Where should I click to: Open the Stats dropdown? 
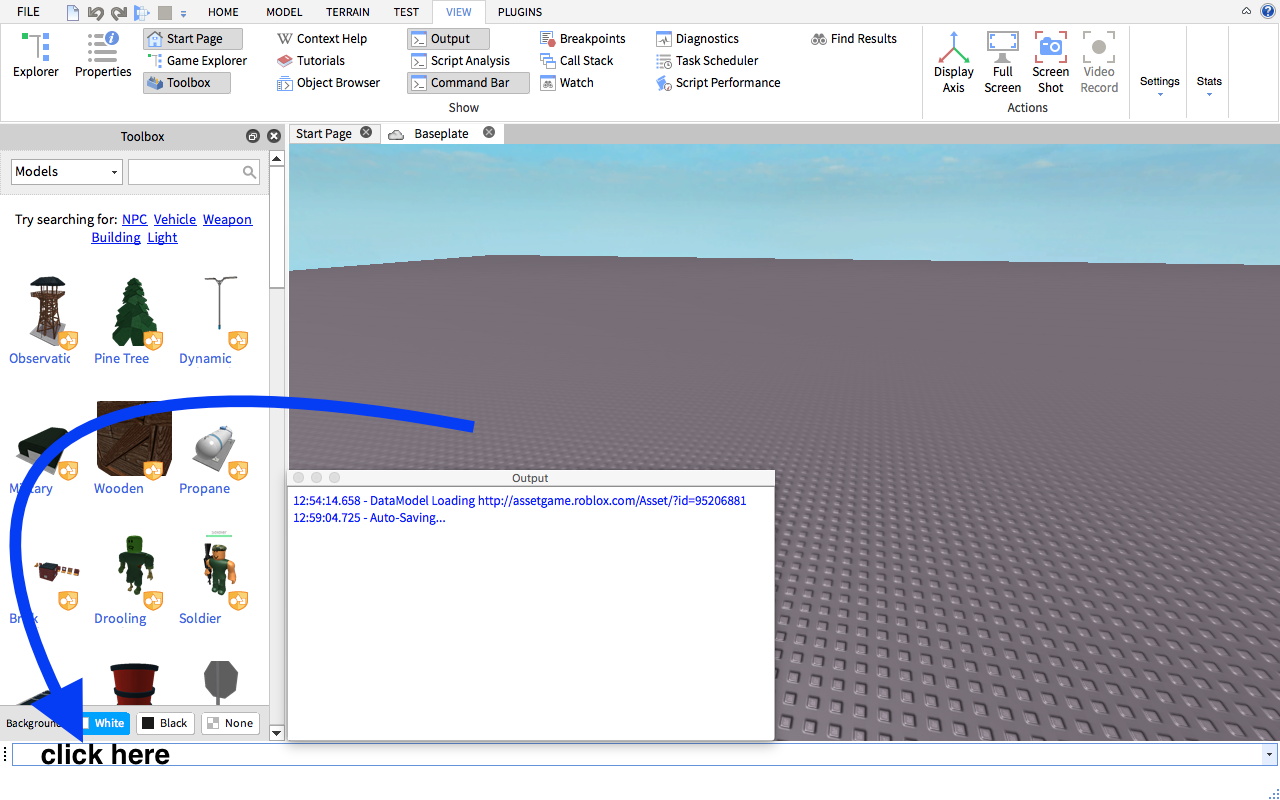pyautogui.click(x=1209, y=86)
